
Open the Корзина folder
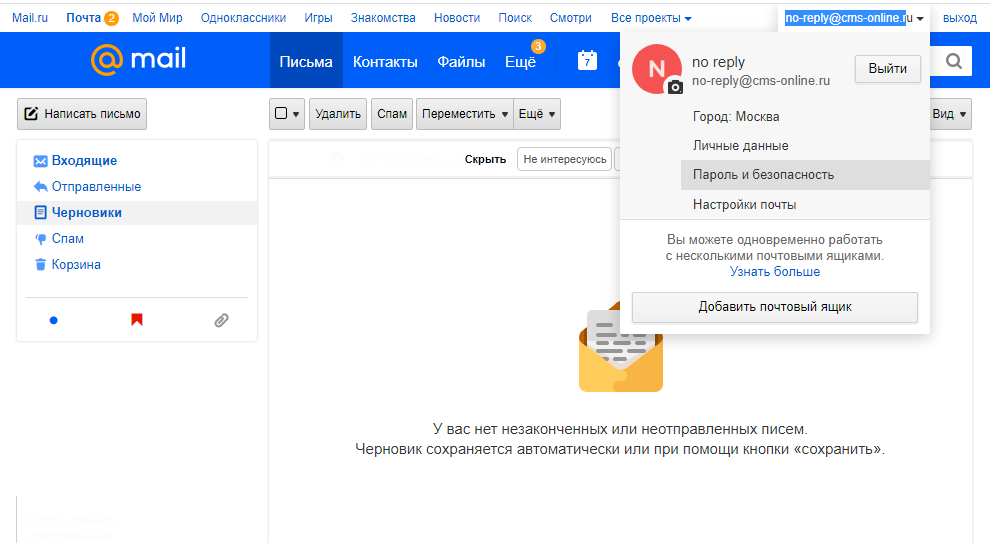tap(76, 264)
